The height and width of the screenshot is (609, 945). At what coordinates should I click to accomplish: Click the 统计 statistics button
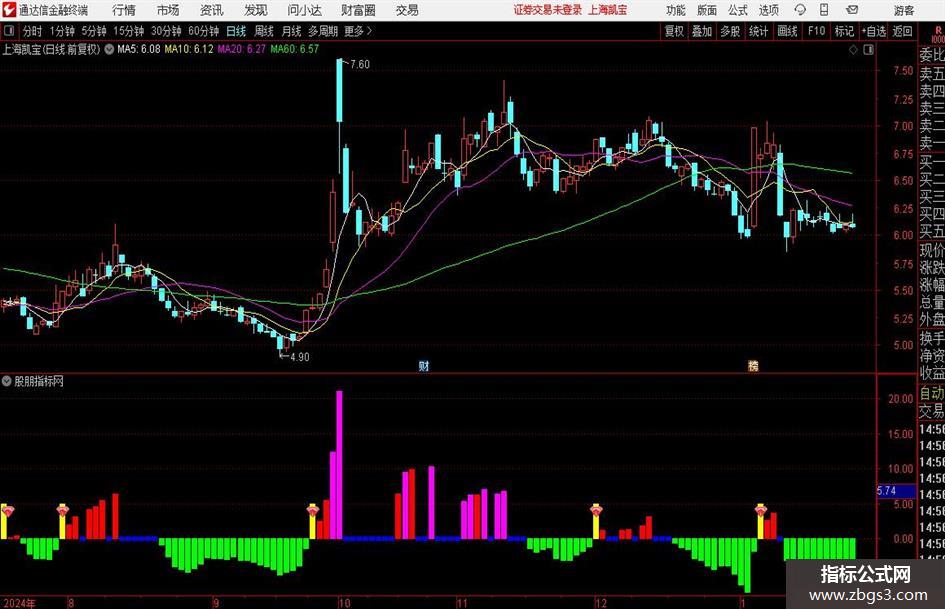click(x=758, y=31)
